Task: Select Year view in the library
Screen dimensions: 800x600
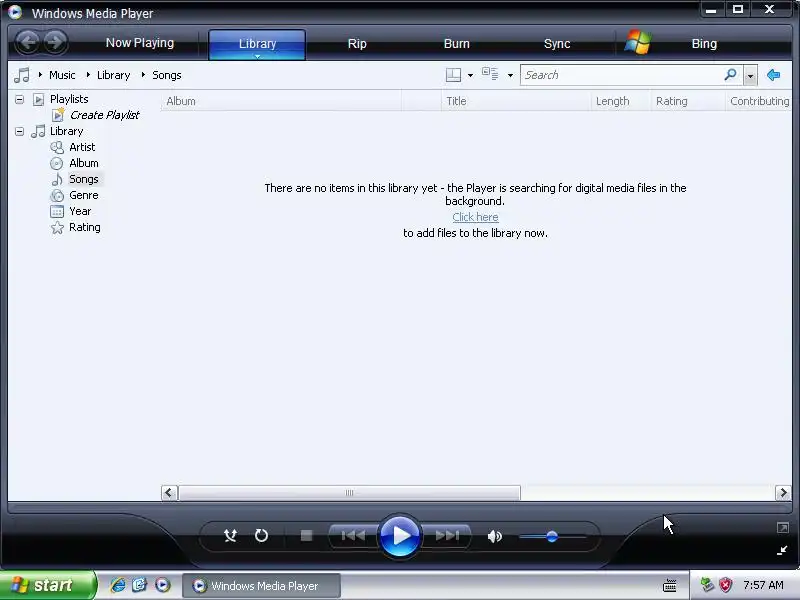Action: coord(80,211)
